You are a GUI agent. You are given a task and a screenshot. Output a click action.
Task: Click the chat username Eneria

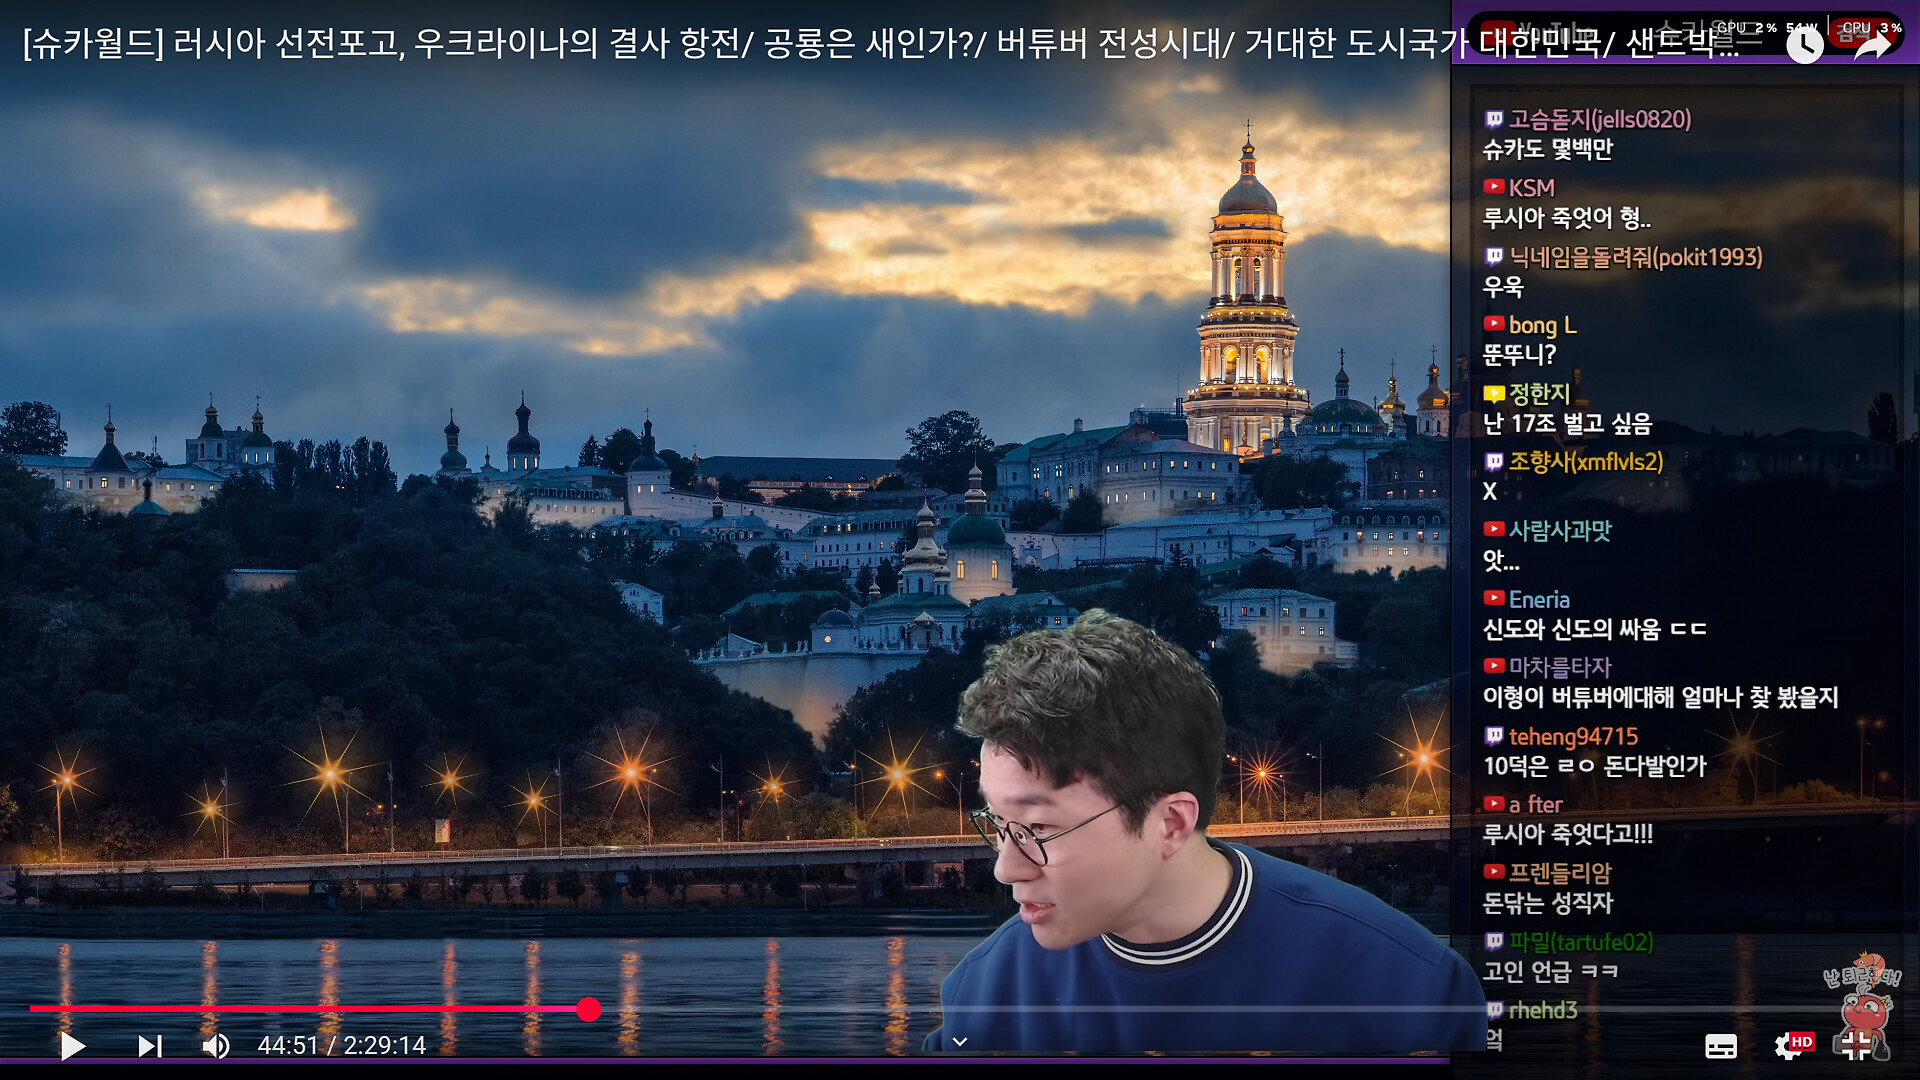[1539, 599]
